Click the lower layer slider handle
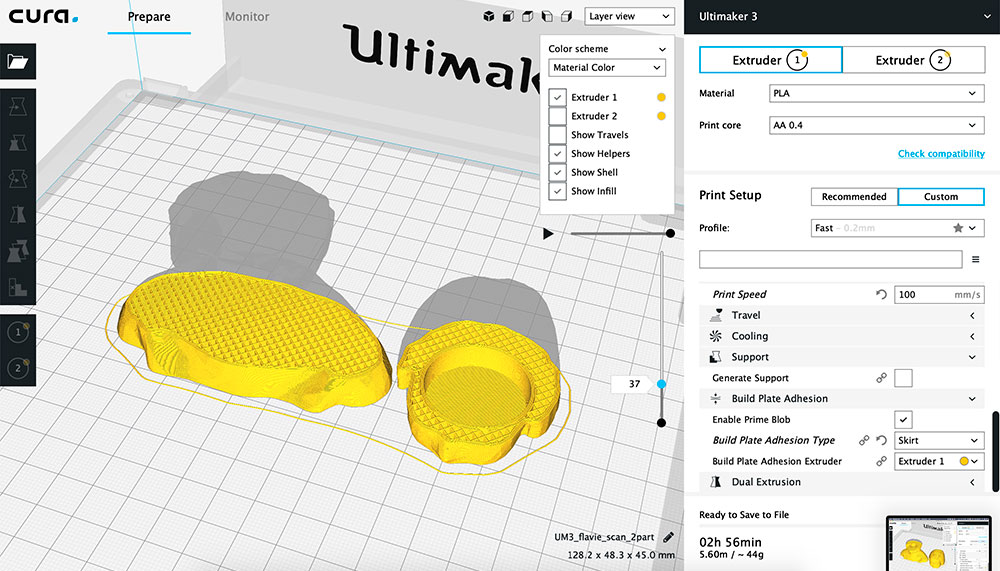1000x571 pixels. [x=661, y=423]
